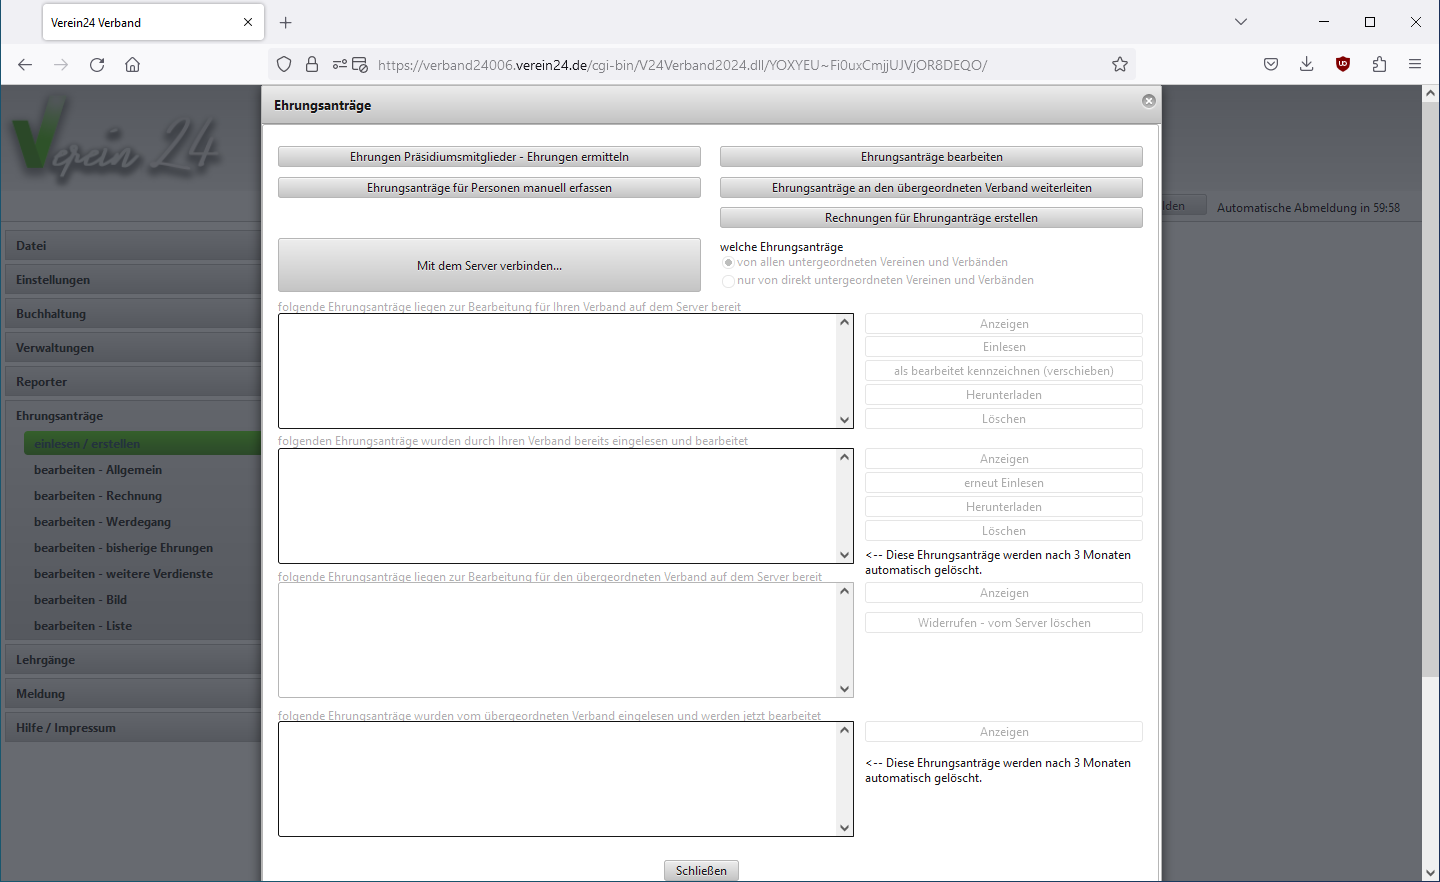The width and height of the screenshot is (1440, 882).
Task: Click Mit dem Server verbinden...
Action: point(489,265)
